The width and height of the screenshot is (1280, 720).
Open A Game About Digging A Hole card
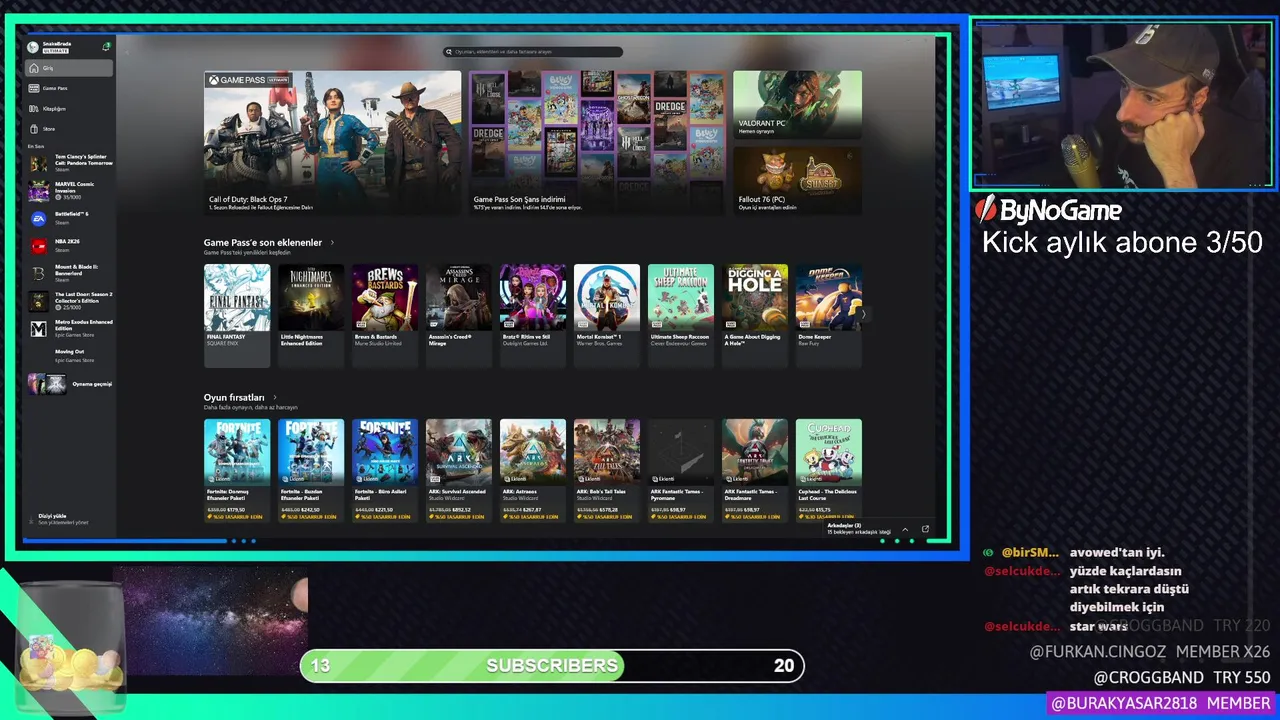(755, 315)
